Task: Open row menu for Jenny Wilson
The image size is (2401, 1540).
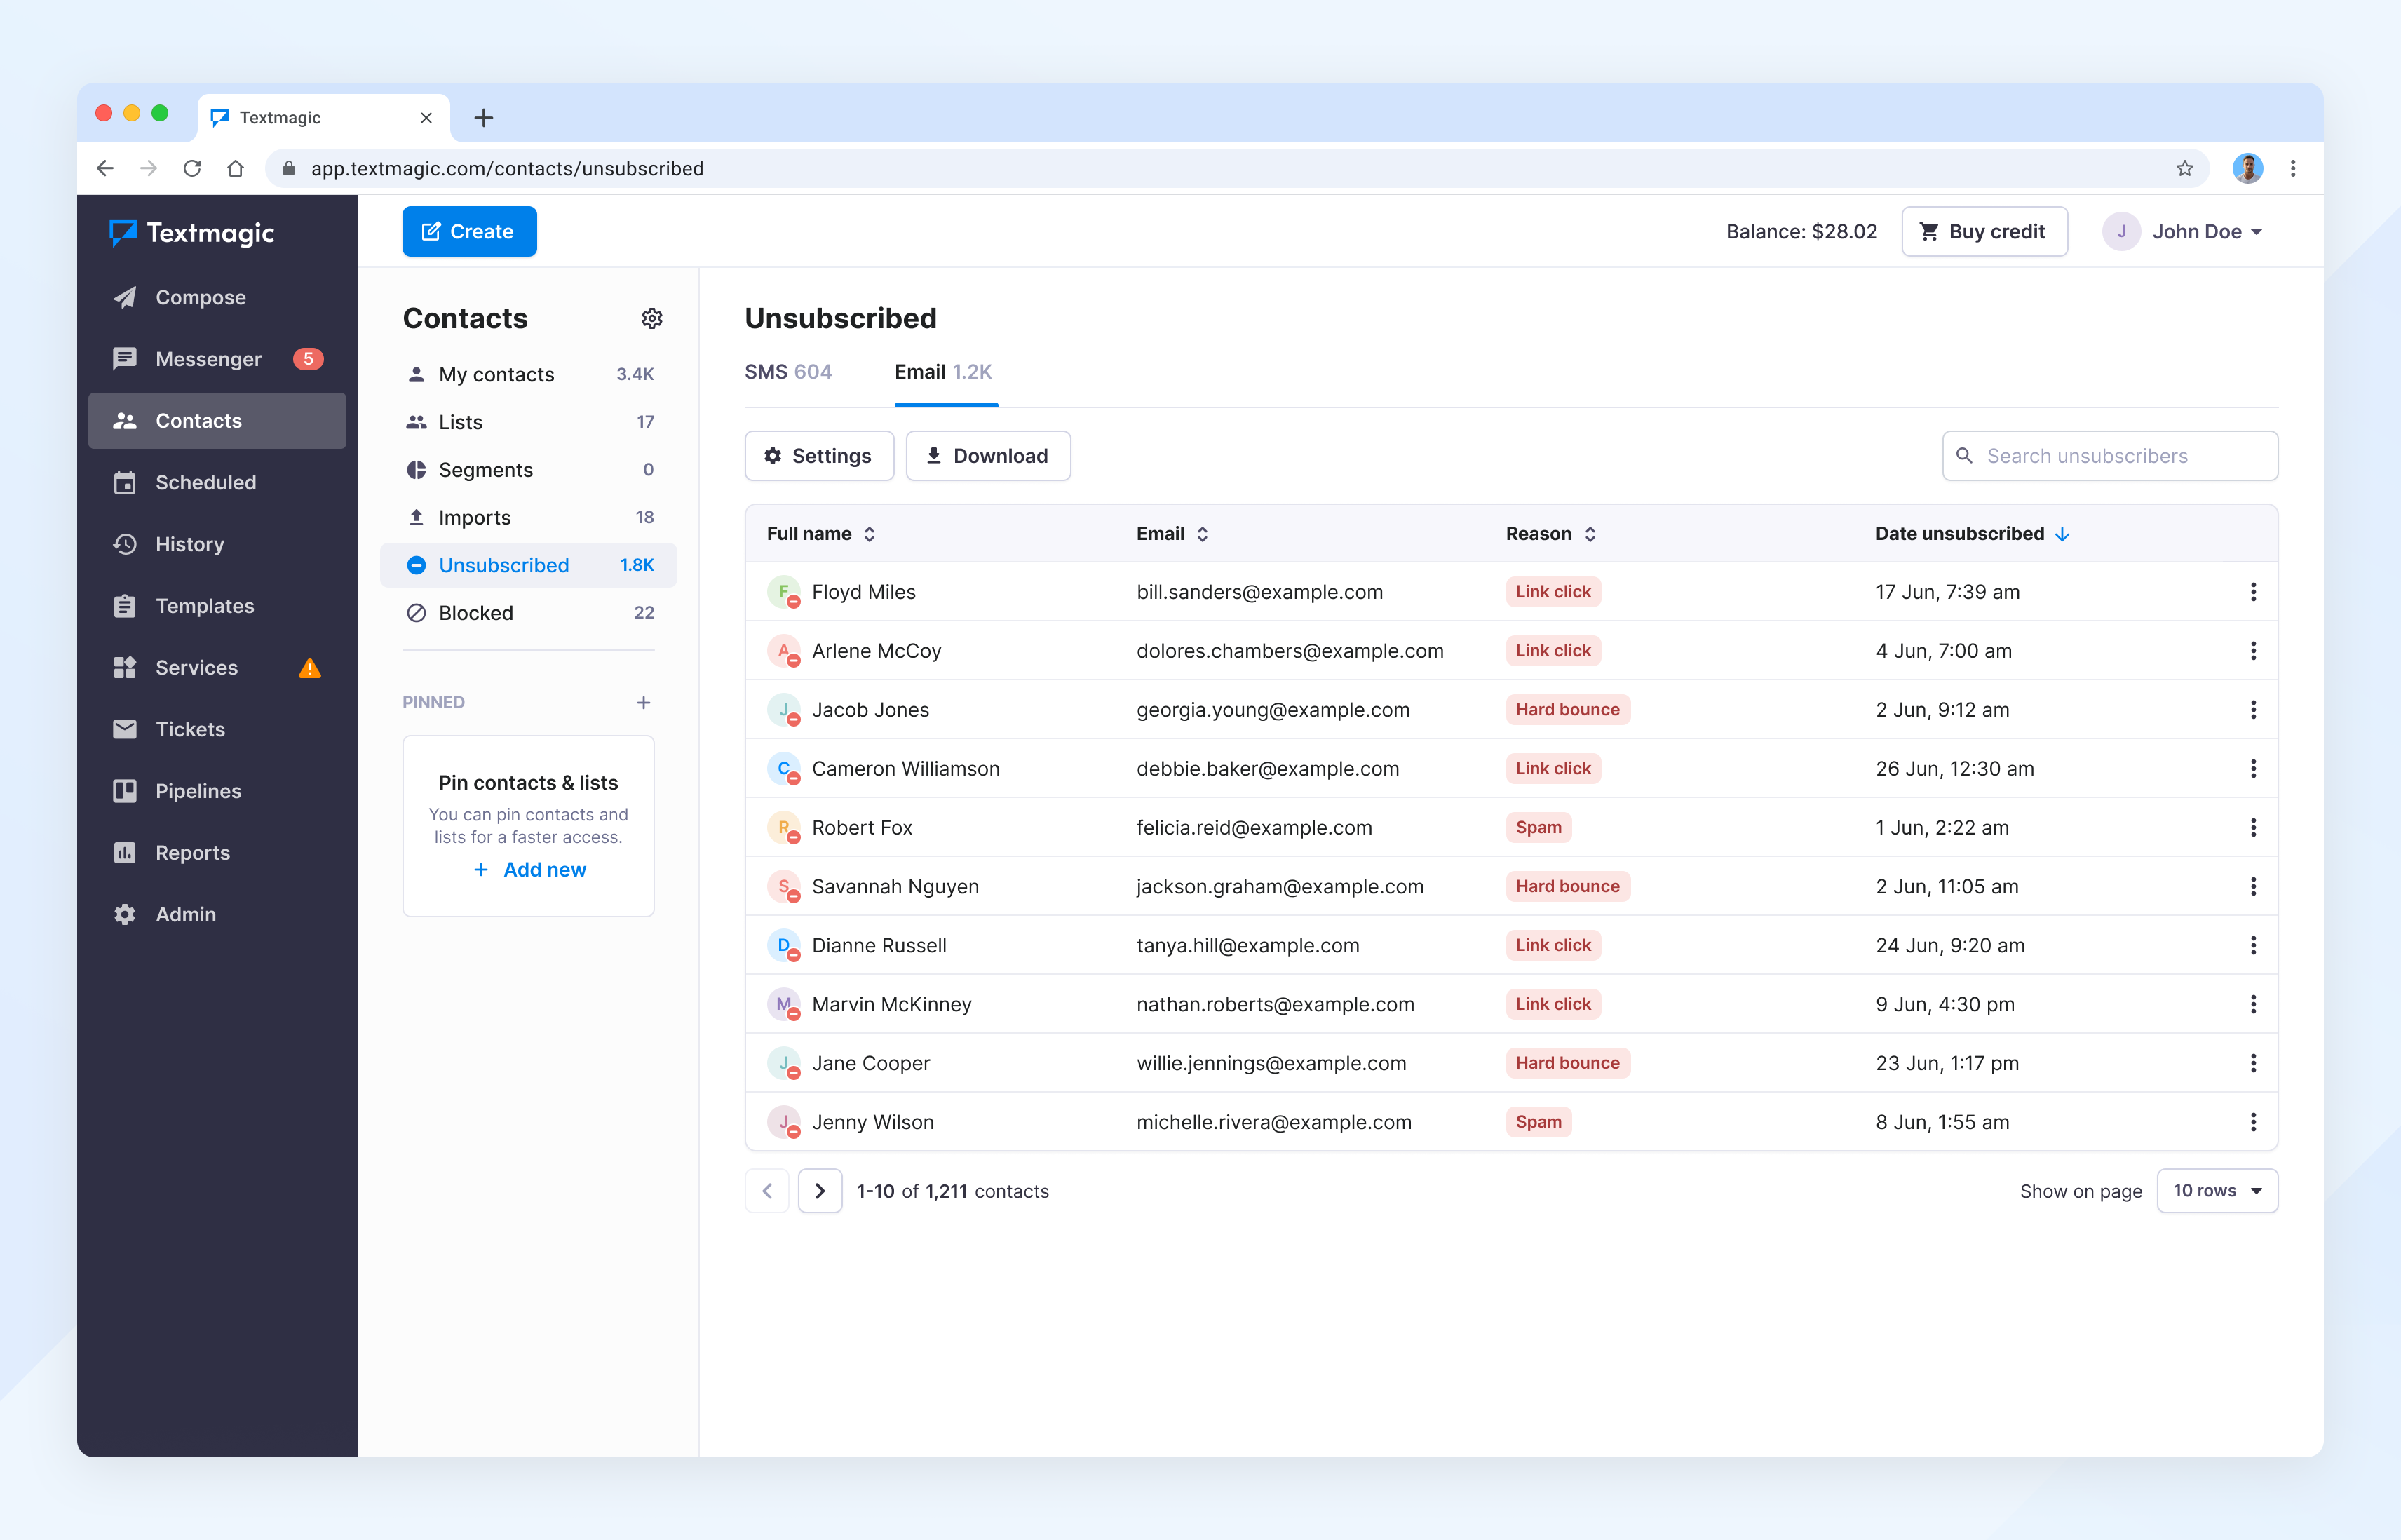Action: point(2253,1122)
